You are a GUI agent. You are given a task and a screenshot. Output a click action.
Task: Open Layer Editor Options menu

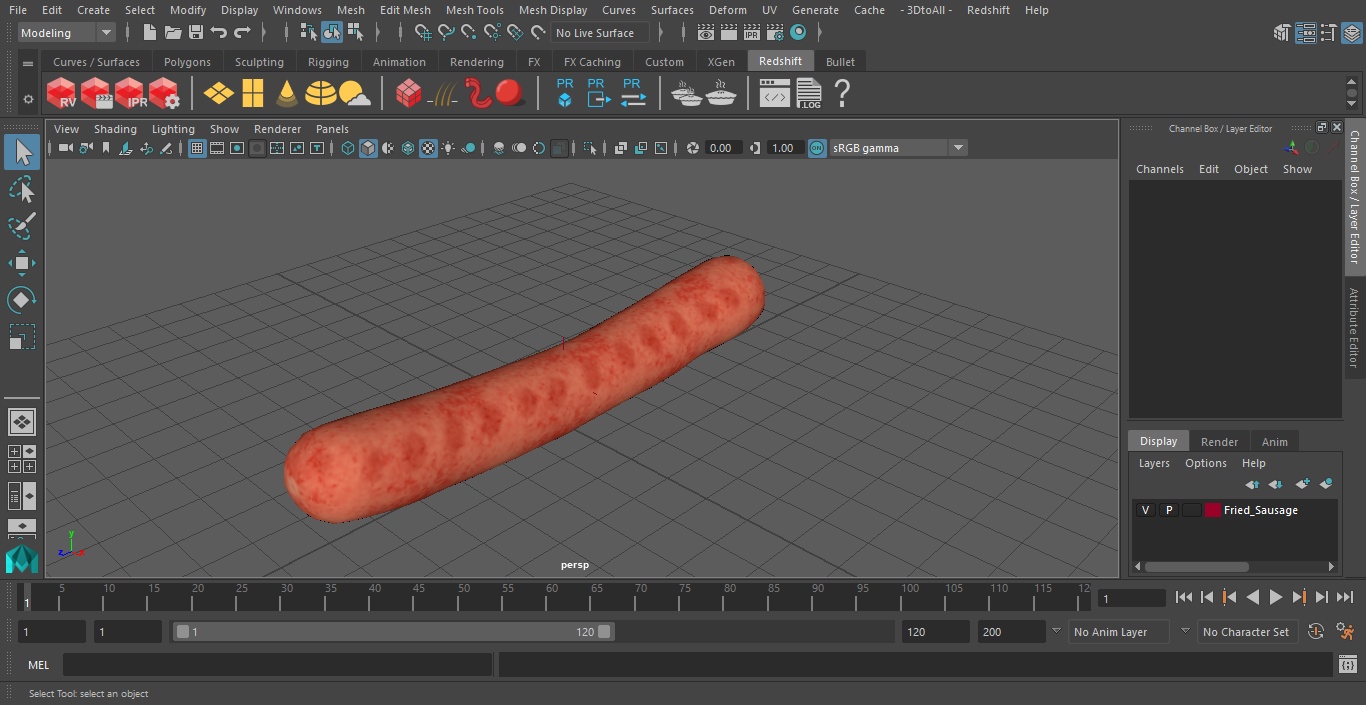click(x=1206, y=463)
